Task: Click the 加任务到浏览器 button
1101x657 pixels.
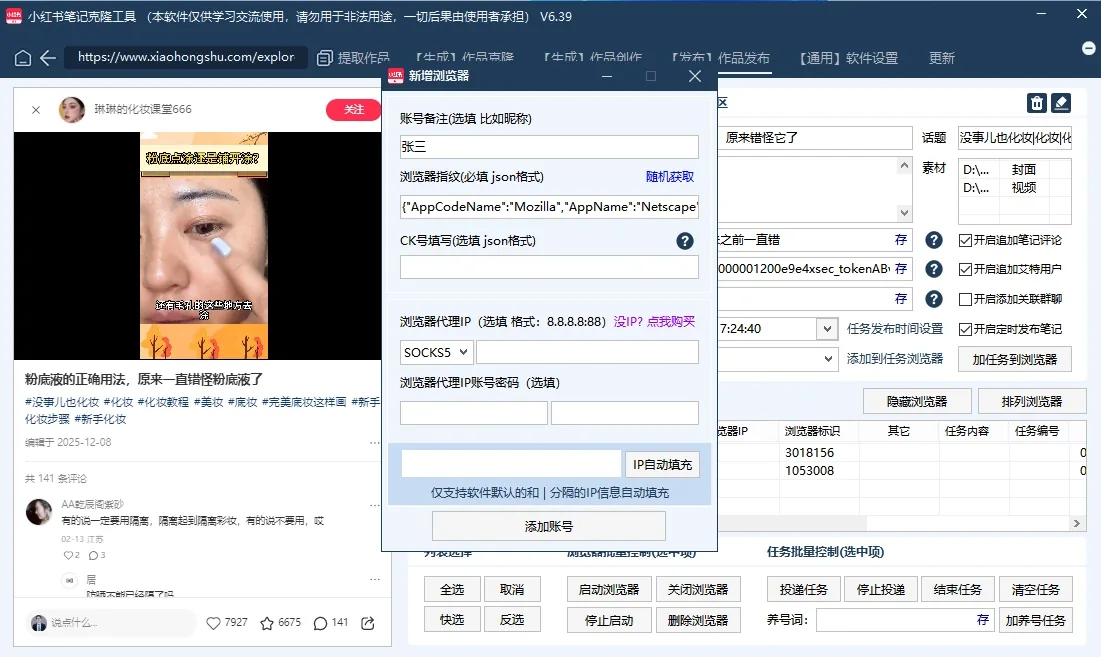Action: (x=1015, y=359)
